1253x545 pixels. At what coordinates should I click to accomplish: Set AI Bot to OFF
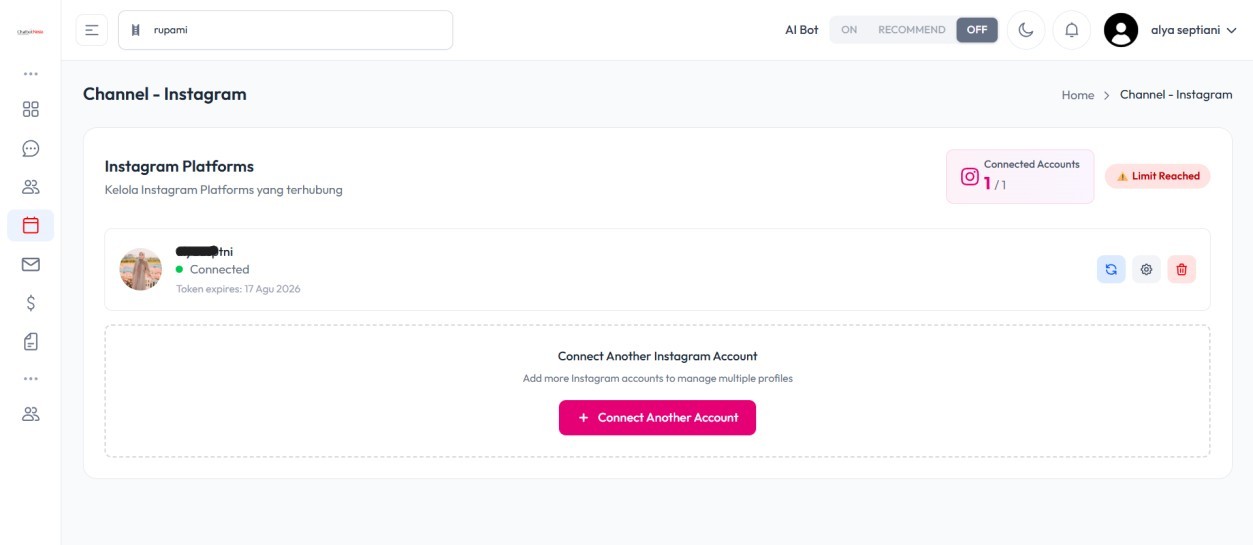click(x=977, y=30)
